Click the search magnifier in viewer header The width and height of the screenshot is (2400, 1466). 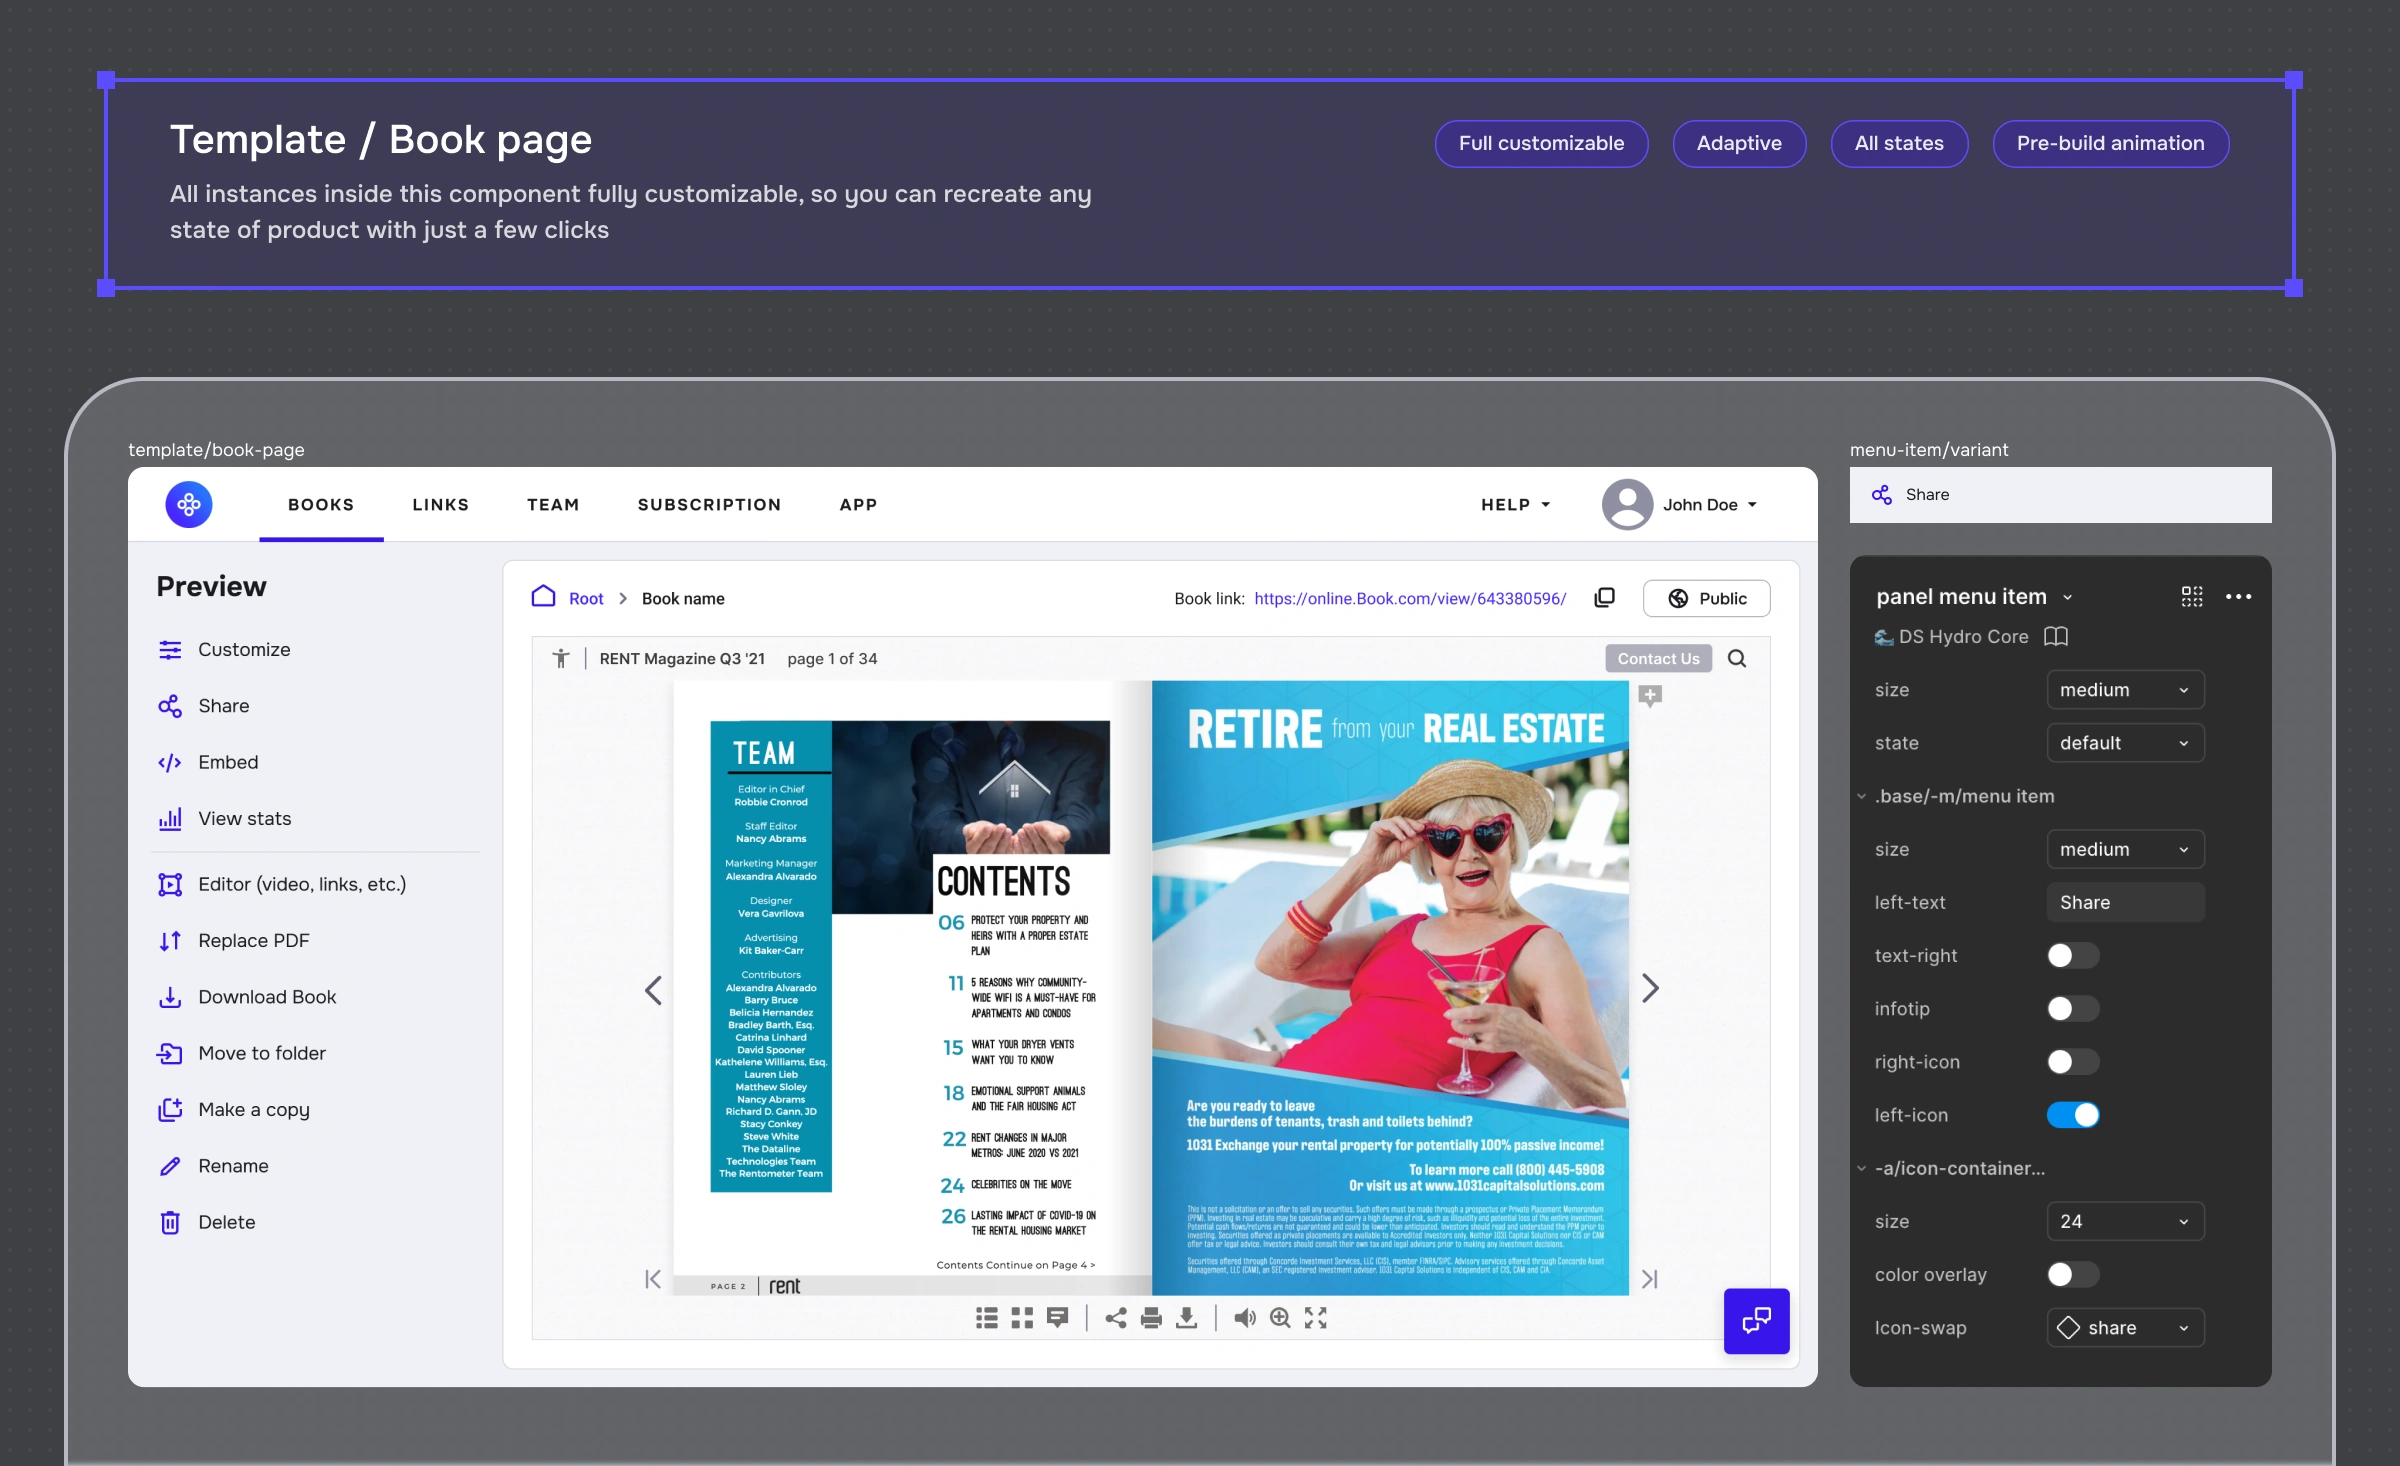click(1737, 658)
